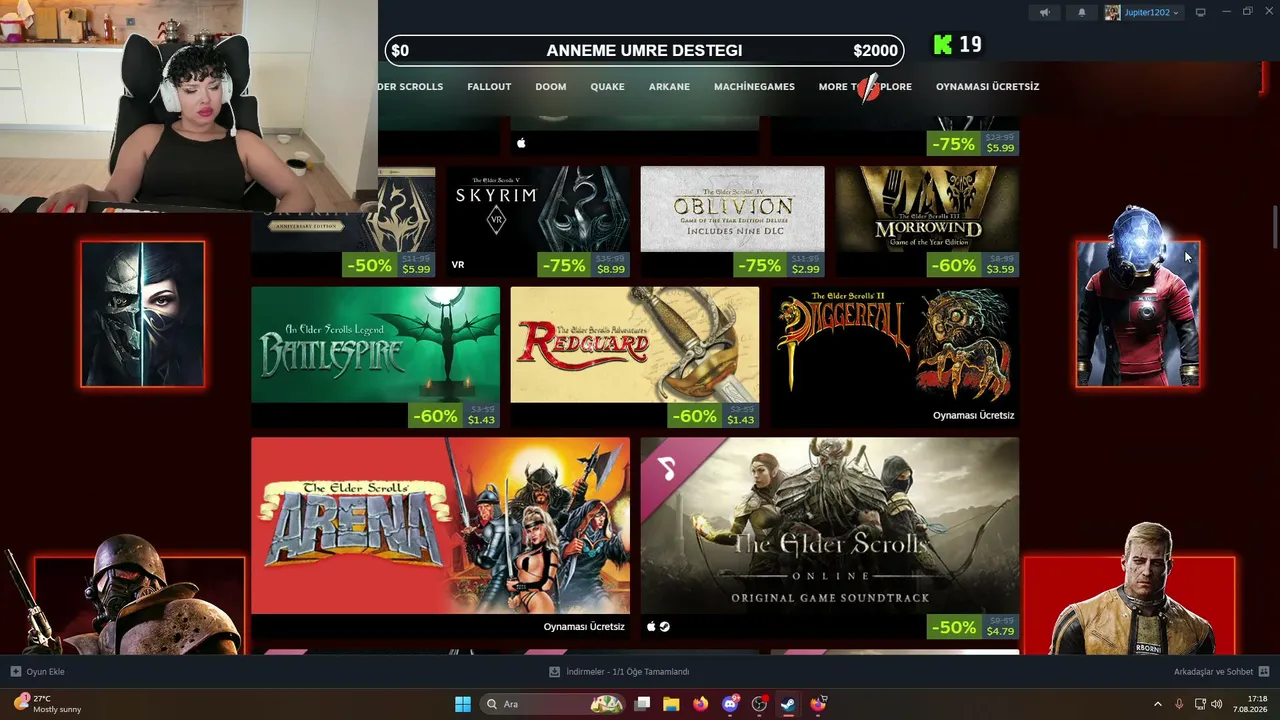
Task: Click the Prey astronaut character artwork
Action: (1138, 297)
